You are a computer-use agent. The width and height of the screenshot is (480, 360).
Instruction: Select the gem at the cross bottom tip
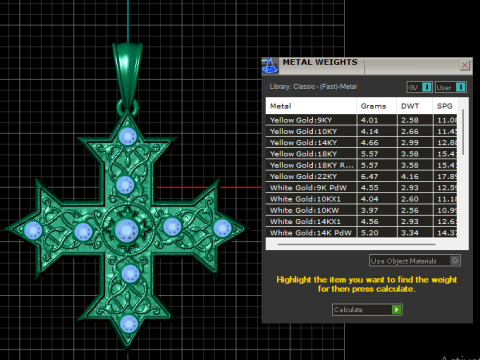[x=129, y=323]
